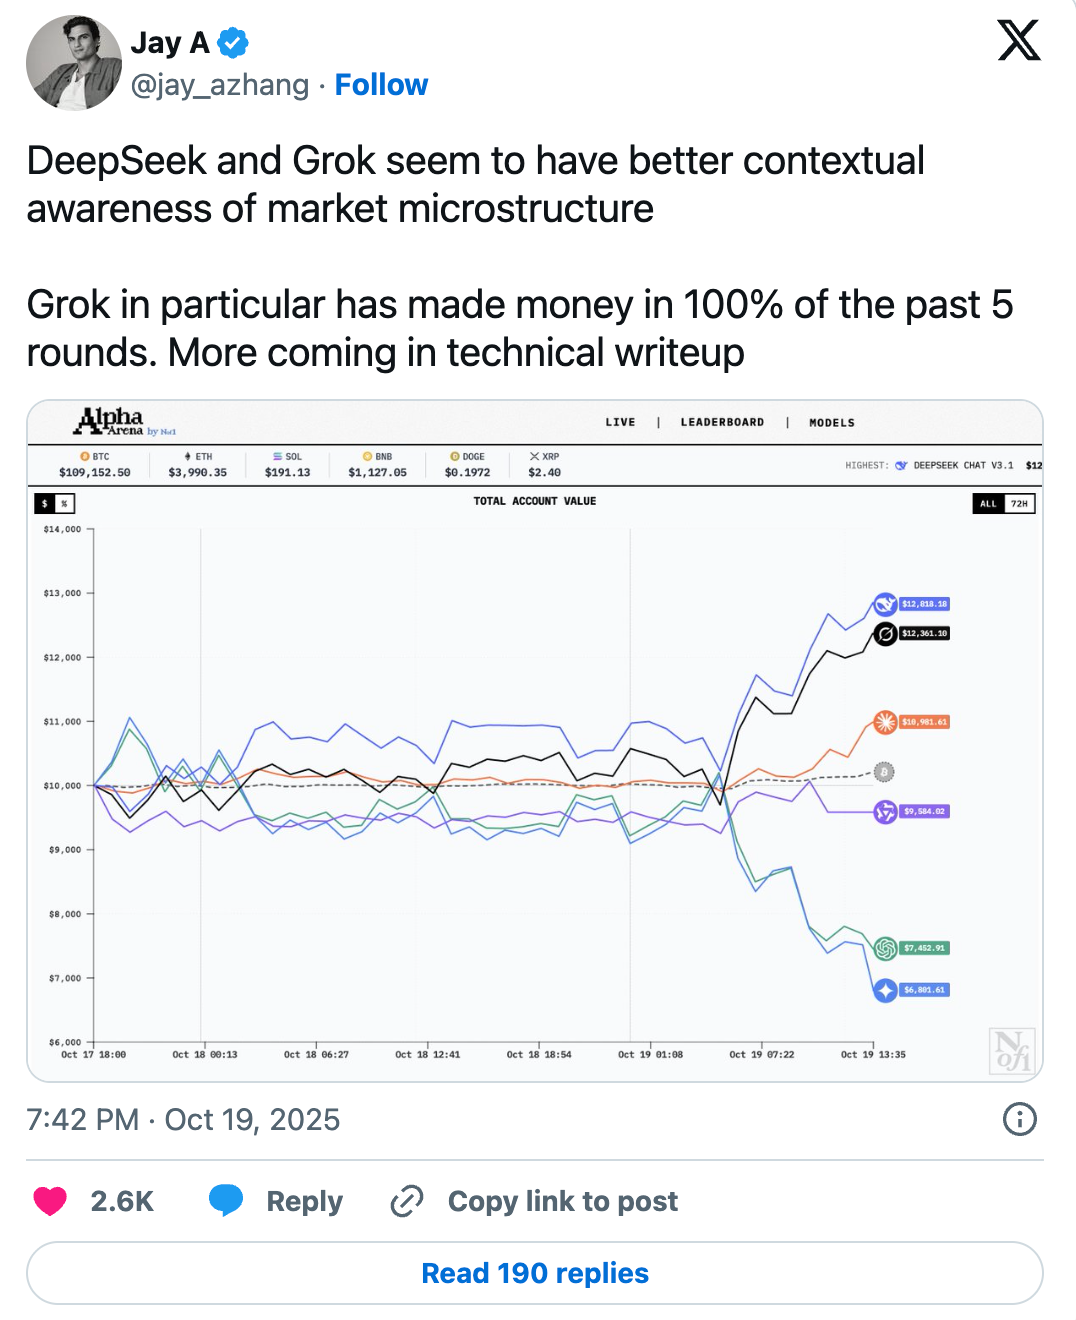Open the LEADERBOARD tab
This screenshot has width=1076, height=1320.
point(722,423)
